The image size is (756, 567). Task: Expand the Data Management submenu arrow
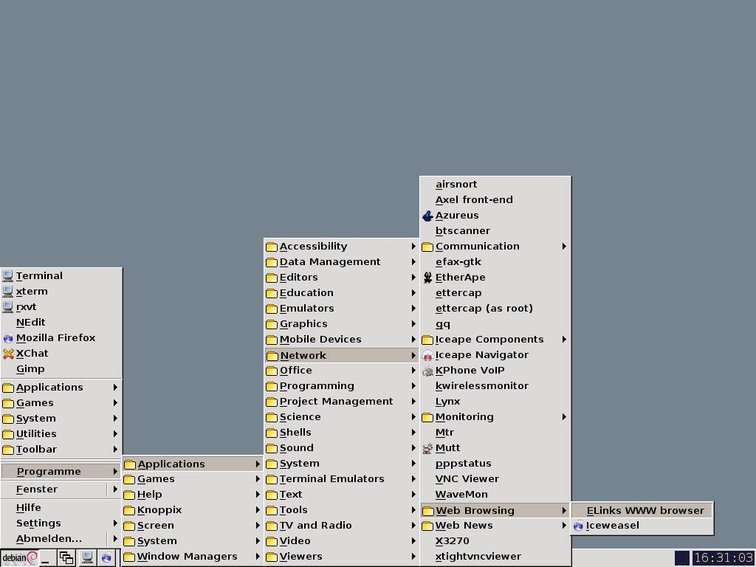pos(413,262)
